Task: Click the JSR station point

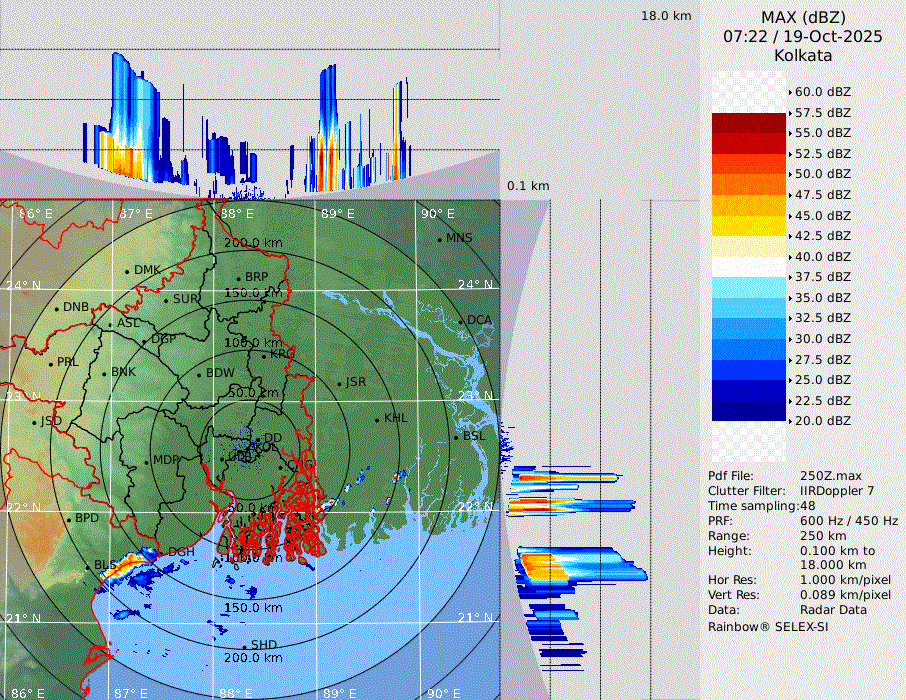Action: (338, 383)
